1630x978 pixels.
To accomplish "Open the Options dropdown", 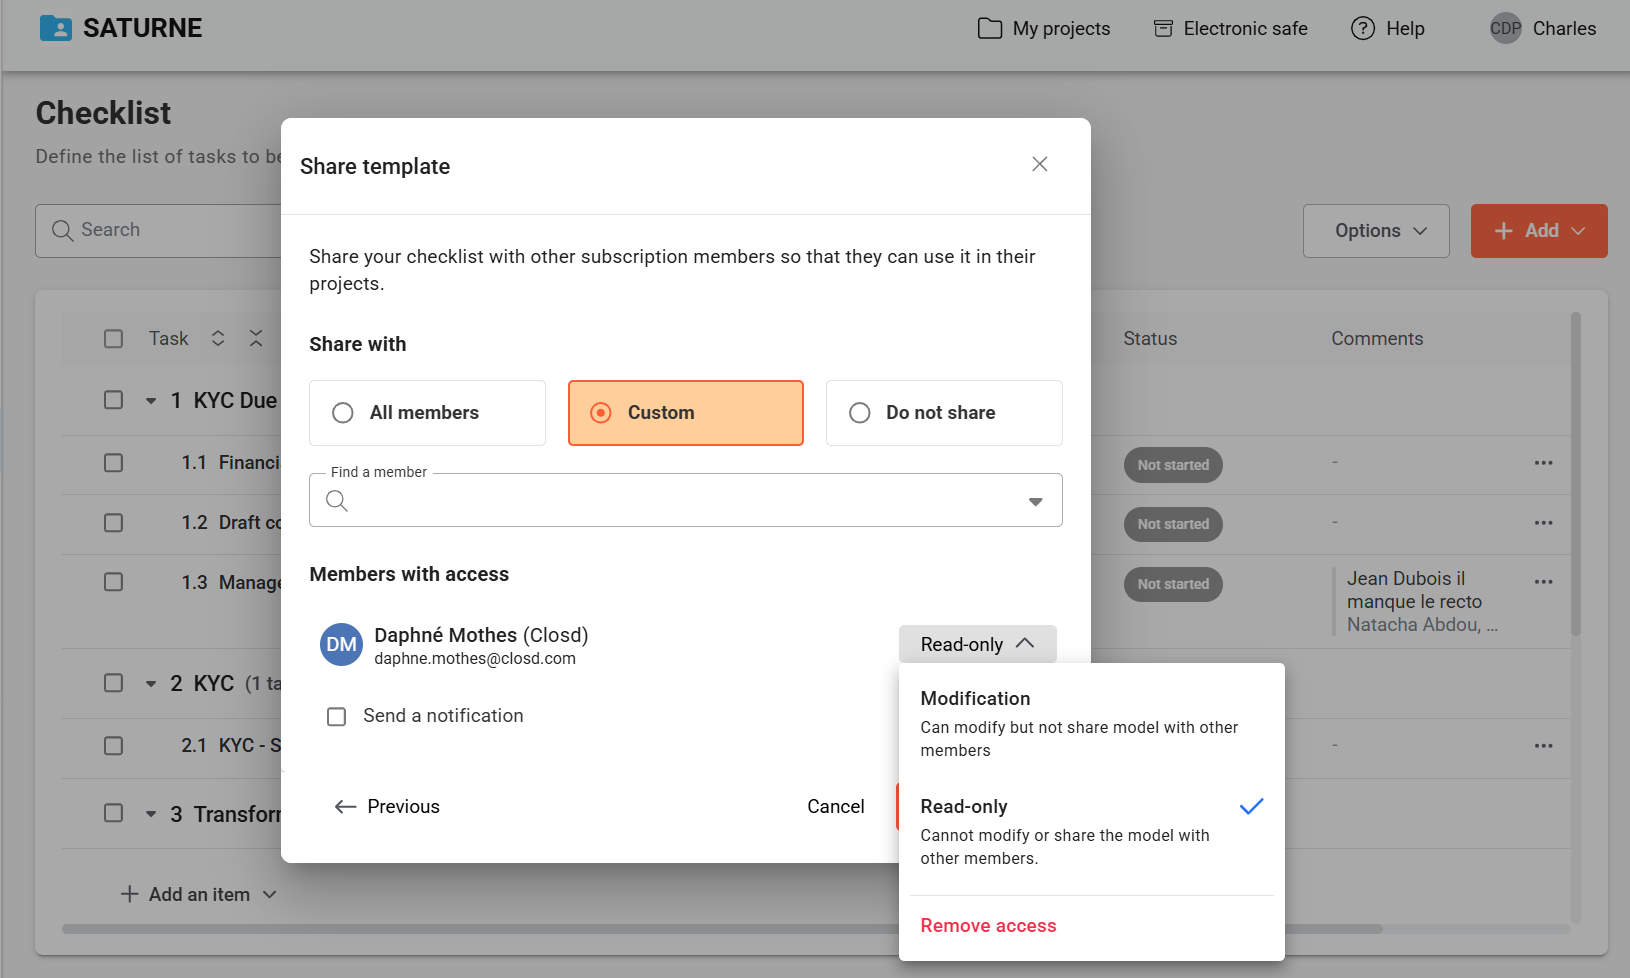I will click(x=1375, y=231).
